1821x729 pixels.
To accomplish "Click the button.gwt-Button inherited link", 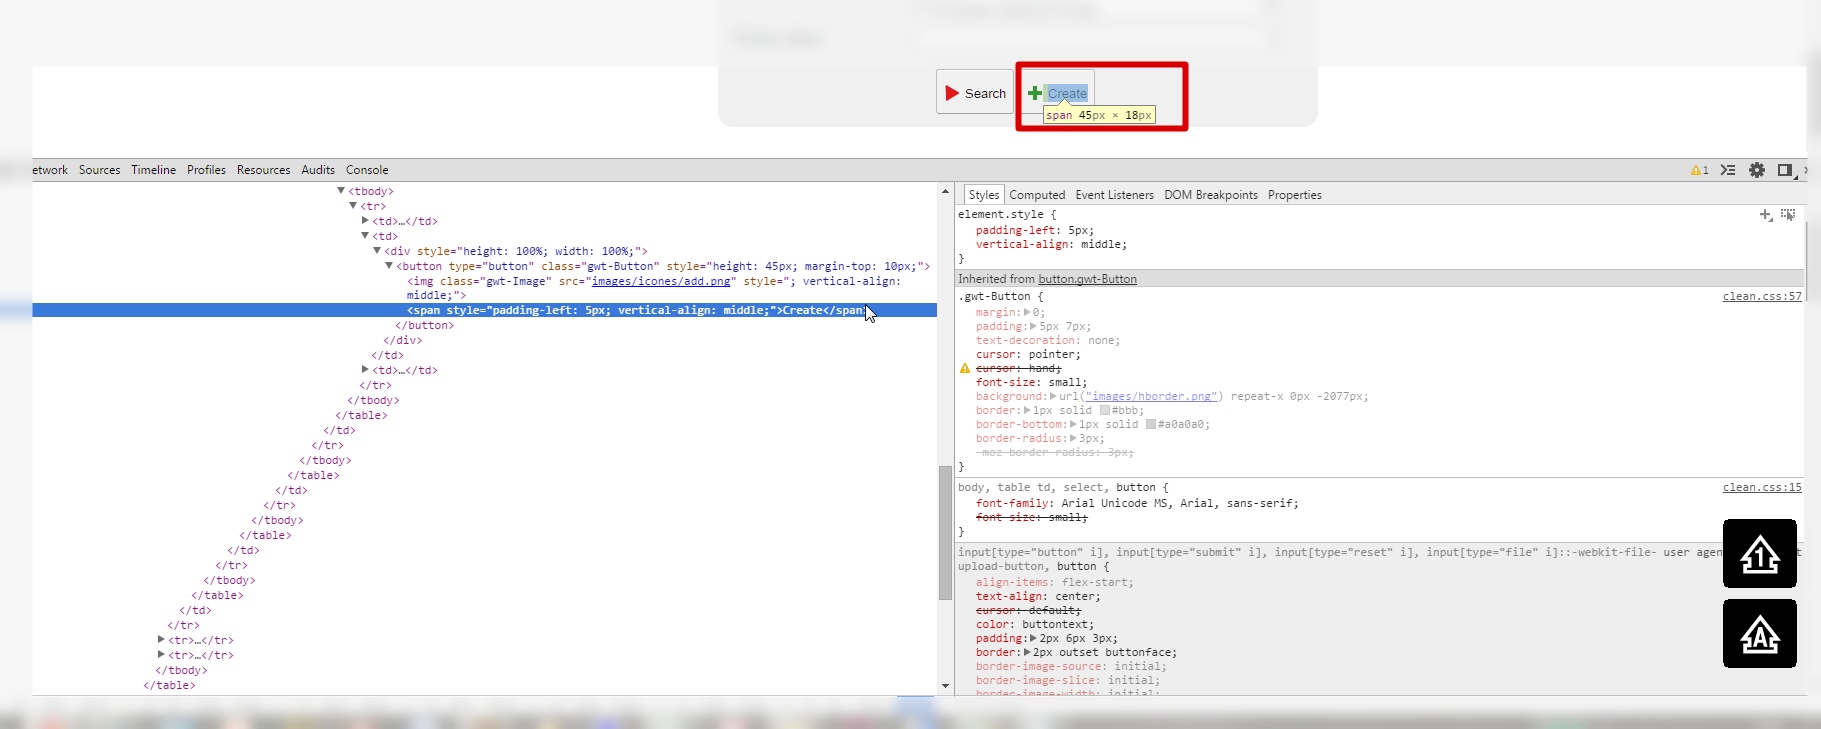I will [1087, 279].
